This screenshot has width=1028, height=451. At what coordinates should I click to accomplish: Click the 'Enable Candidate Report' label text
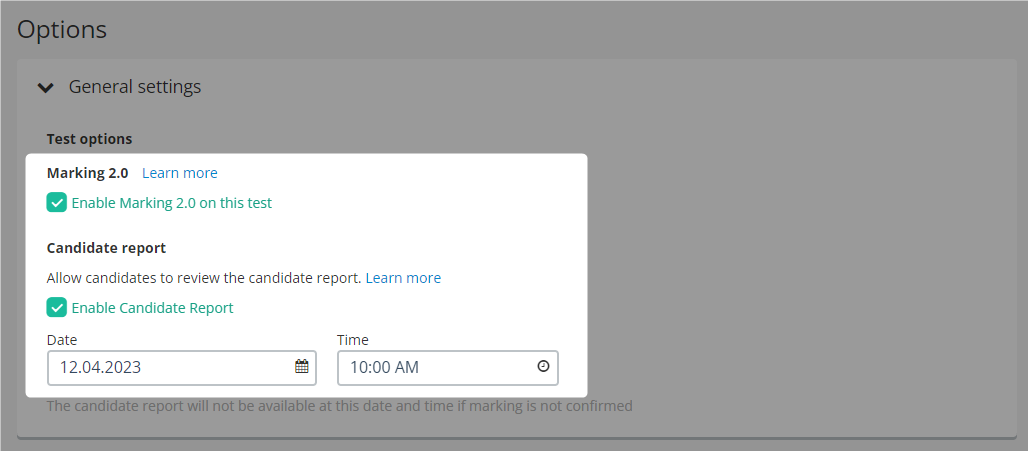click(x=152, y=308)
